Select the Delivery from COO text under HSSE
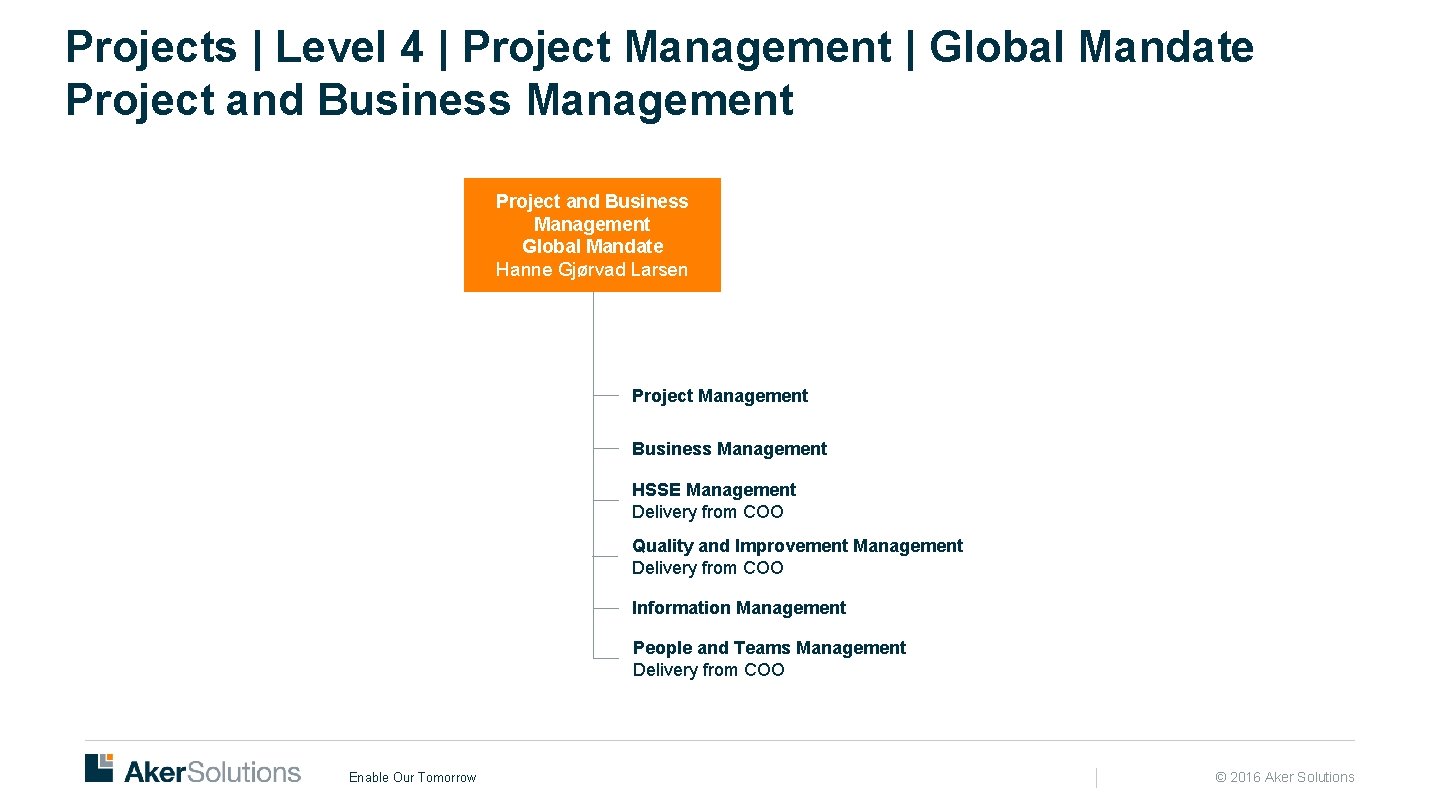The image size is (1440, 810). tap(708, 512)
